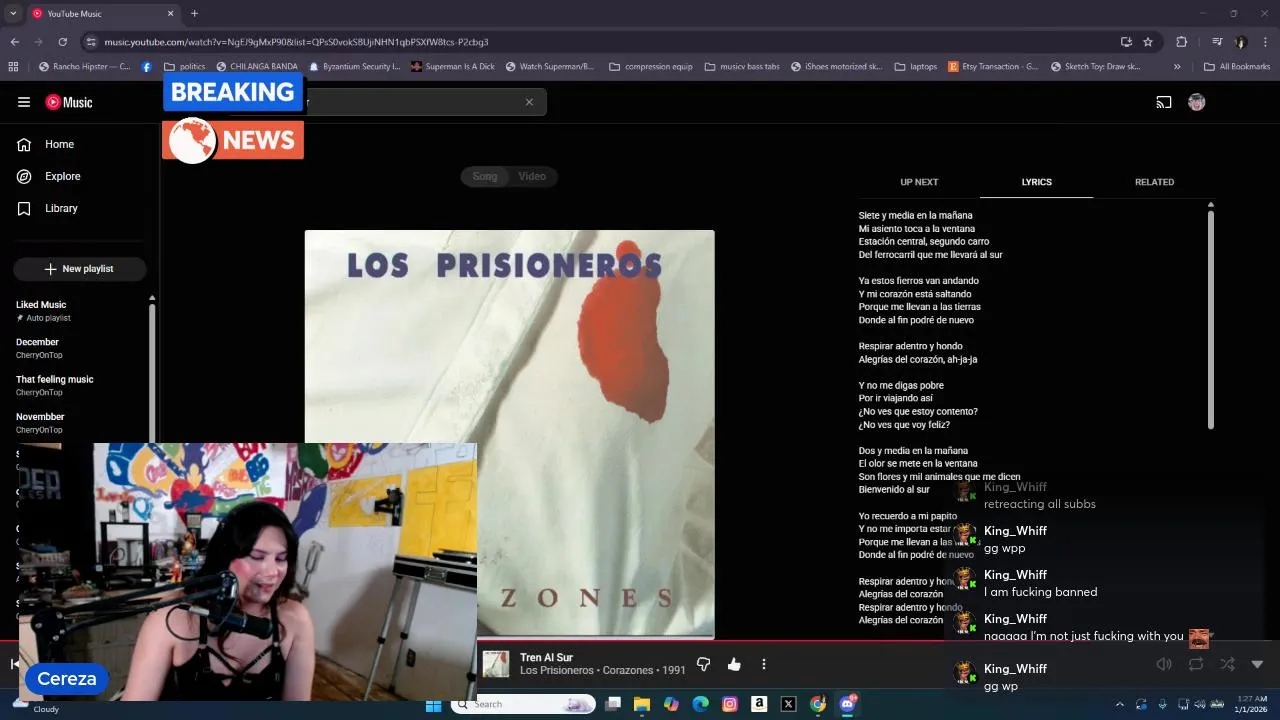Click the player volume speaker icon
Viewport: 1280px width, 720px height.
(1164, 664)
